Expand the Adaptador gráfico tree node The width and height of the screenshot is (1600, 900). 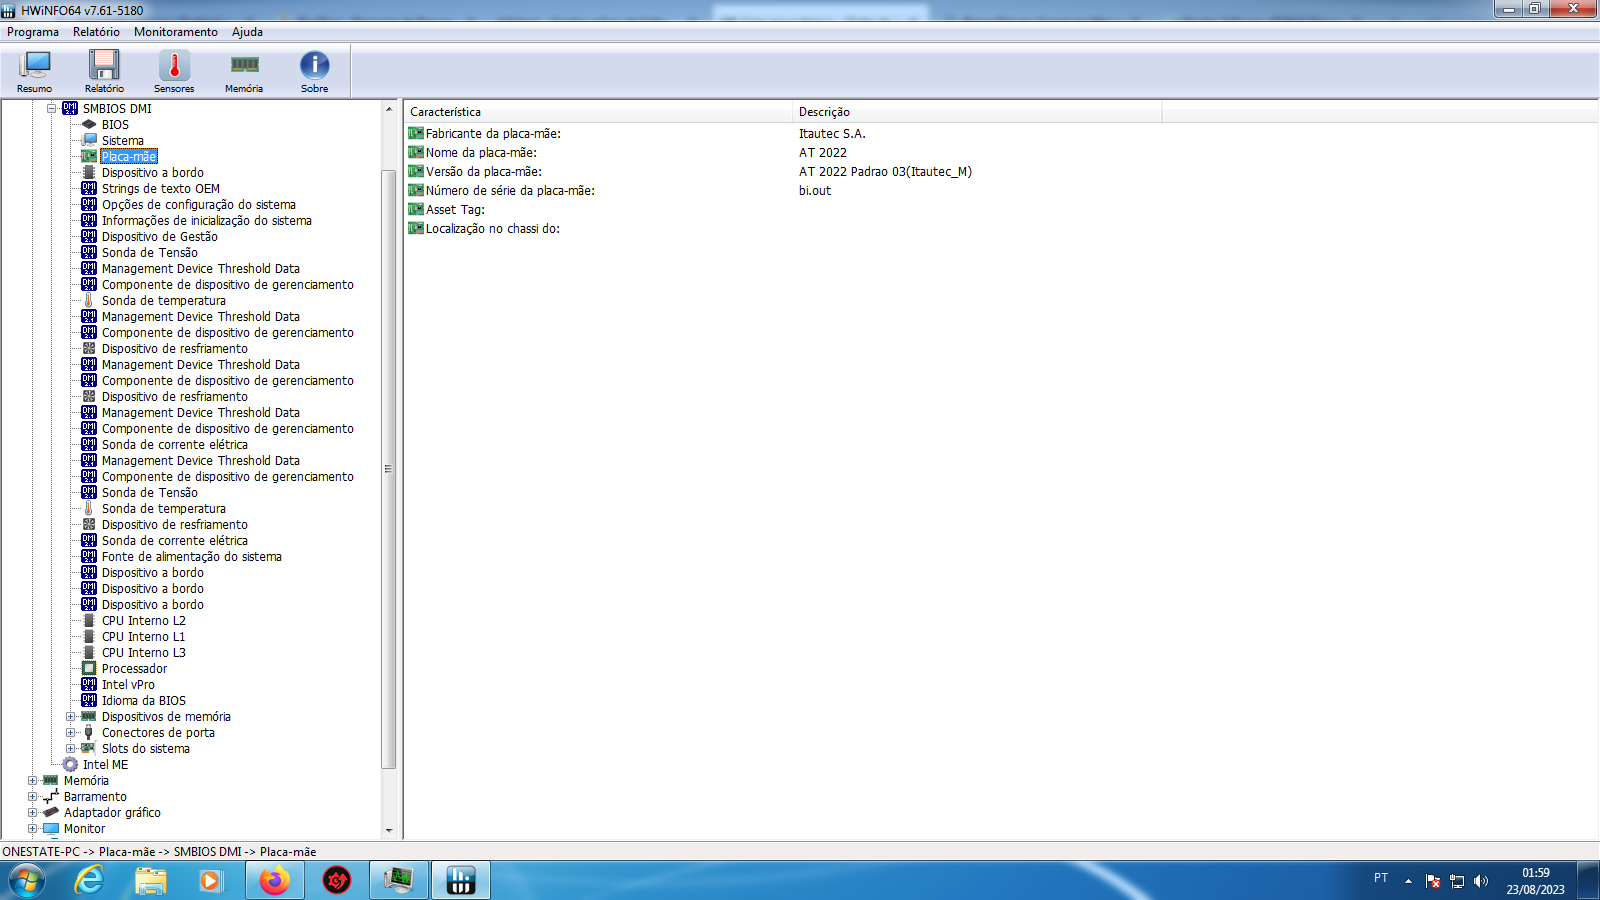click(33, 813)
